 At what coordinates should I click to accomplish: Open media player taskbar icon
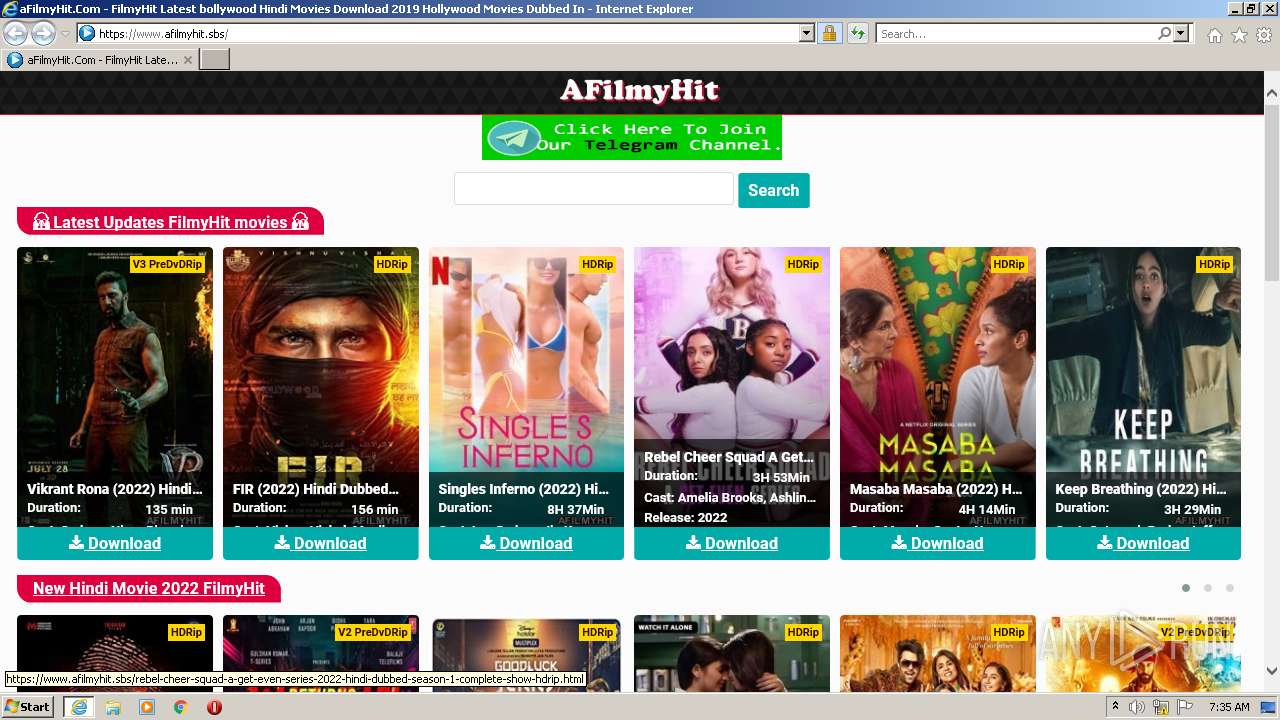tap(147, 707)
